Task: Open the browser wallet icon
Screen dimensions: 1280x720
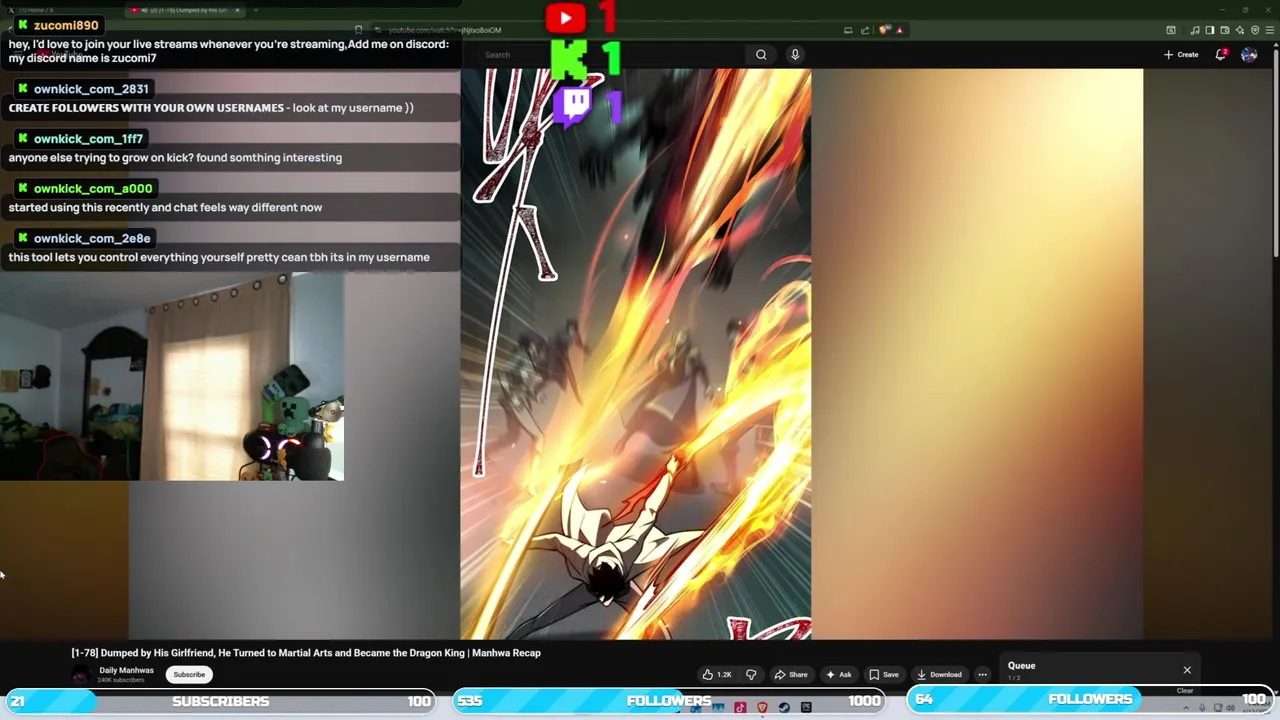Action: click(x=1225, y=30)
